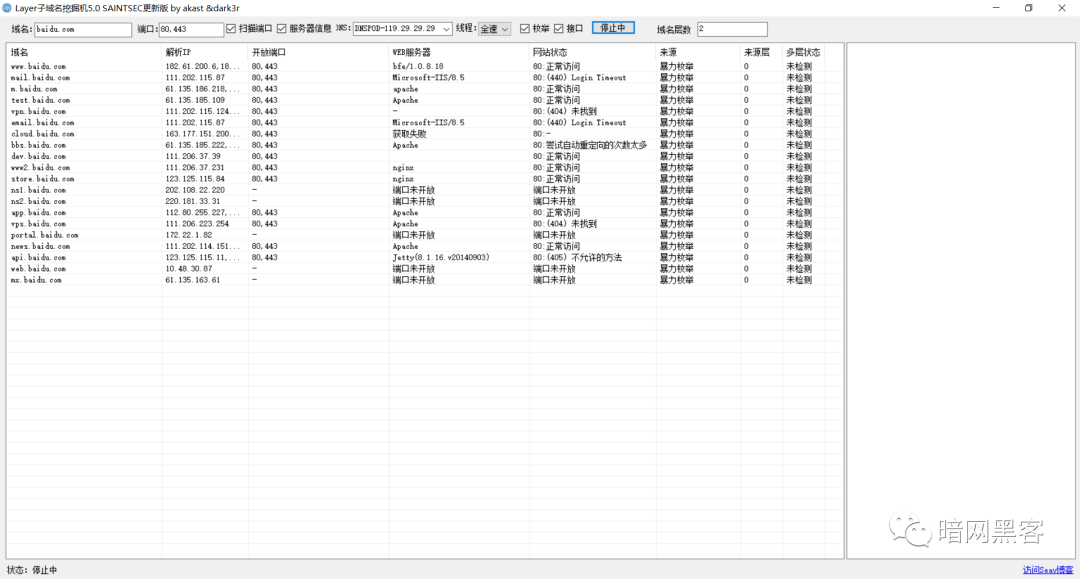Screen dimensions: 1080x579
Task: Sort by the 来源 column header
Action: coord(698,52)
